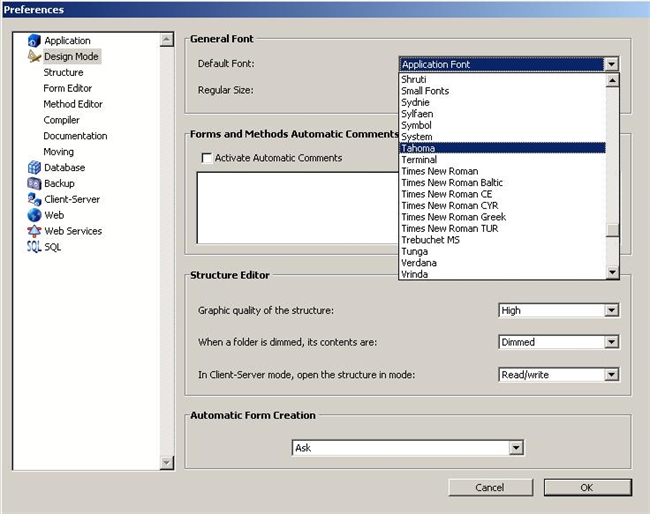
Task: Click the SQL icon in sidebar
Action: (x=34, y=247)
